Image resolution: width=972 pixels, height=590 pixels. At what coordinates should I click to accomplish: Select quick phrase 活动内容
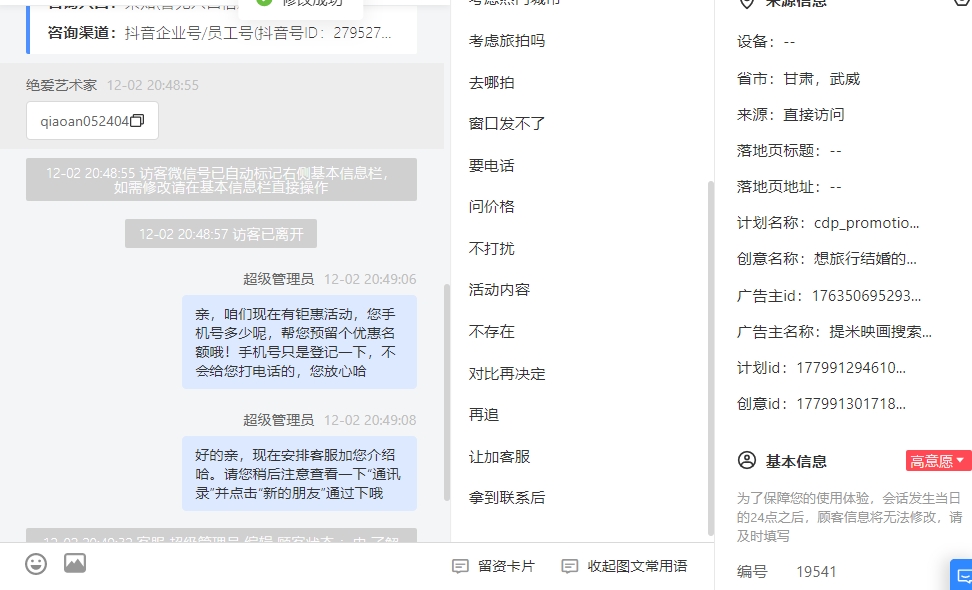click(x=500, y=290)
